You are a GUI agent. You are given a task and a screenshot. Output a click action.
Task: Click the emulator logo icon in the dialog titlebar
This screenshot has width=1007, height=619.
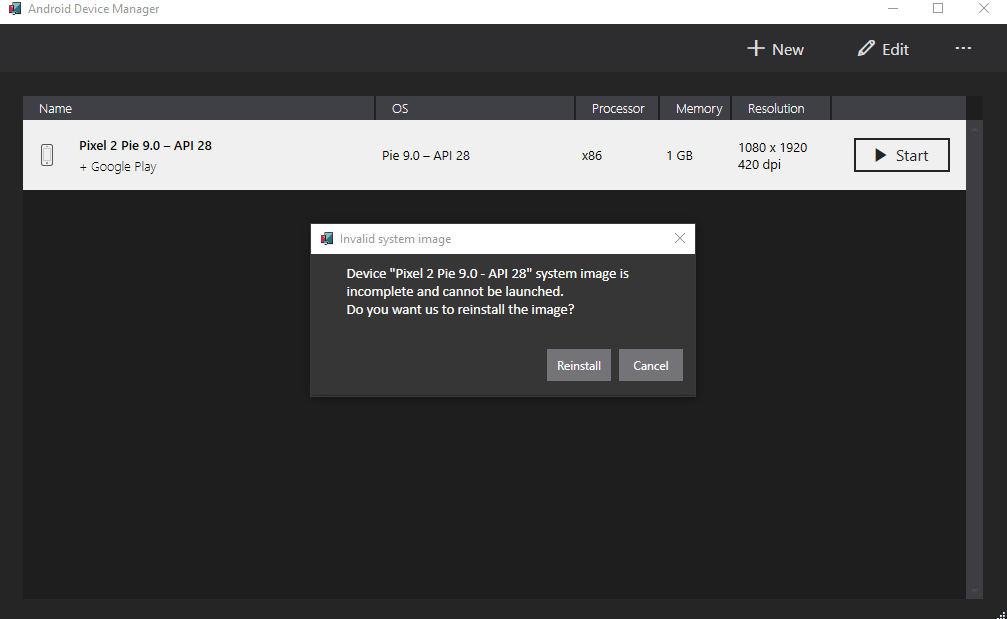coord(326,238)
